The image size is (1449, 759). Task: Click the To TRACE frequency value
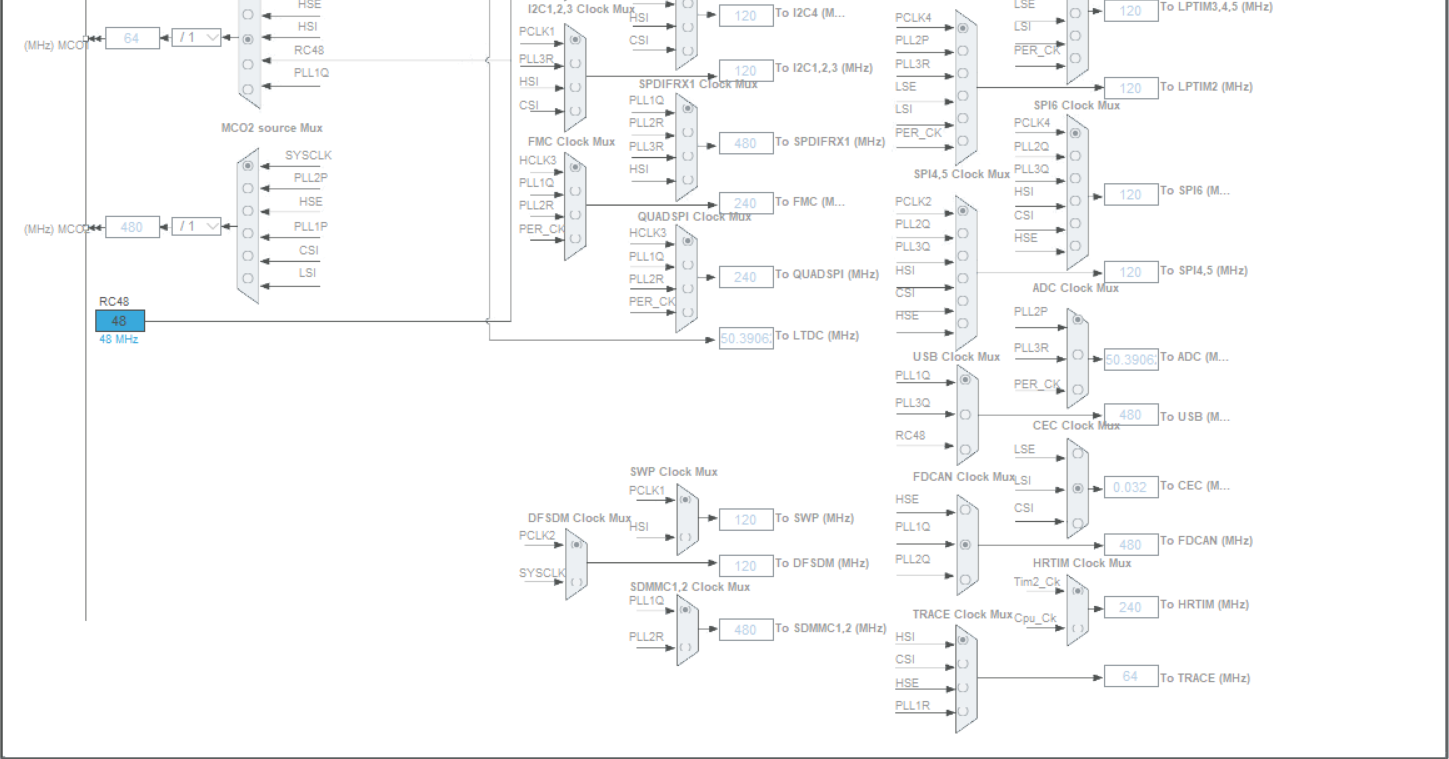[1131, 676]
